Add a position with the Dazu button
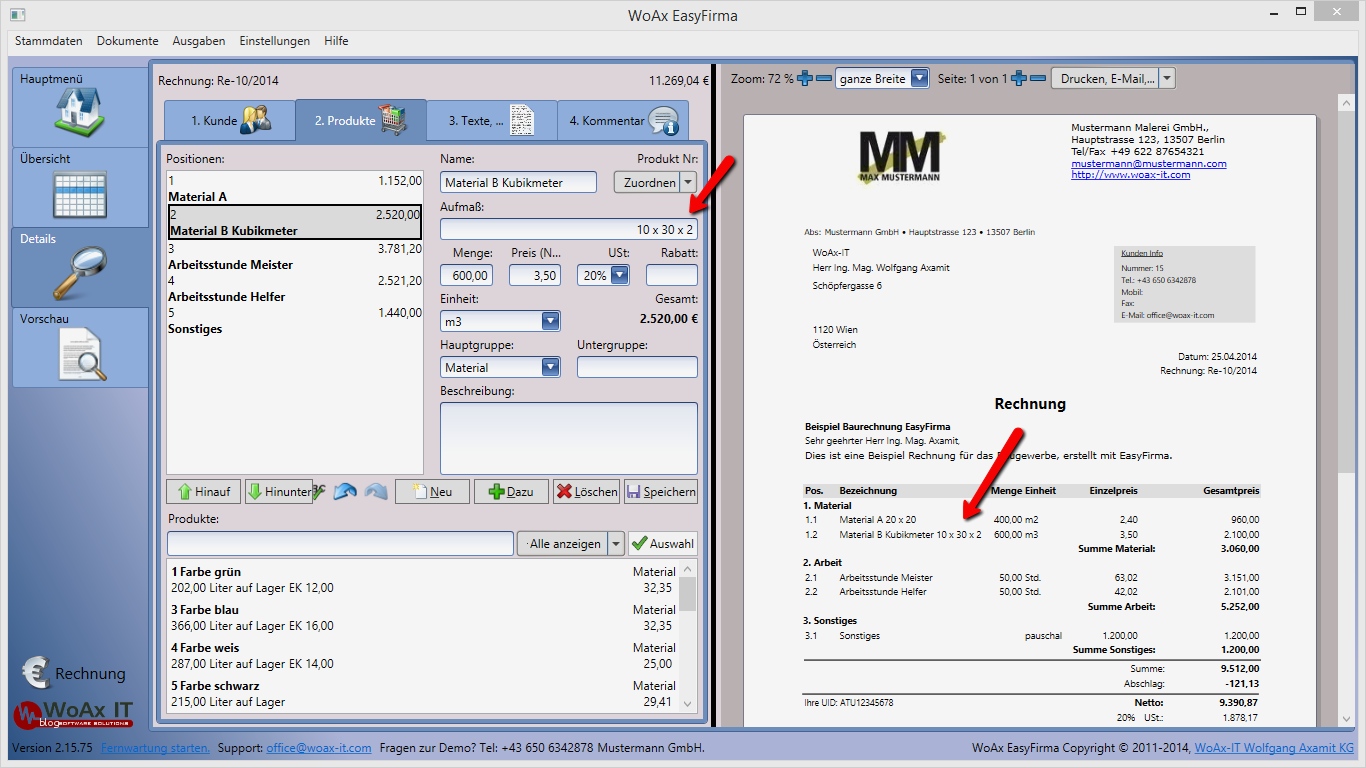Screen dimensions: 1366x768 [511, 491]
